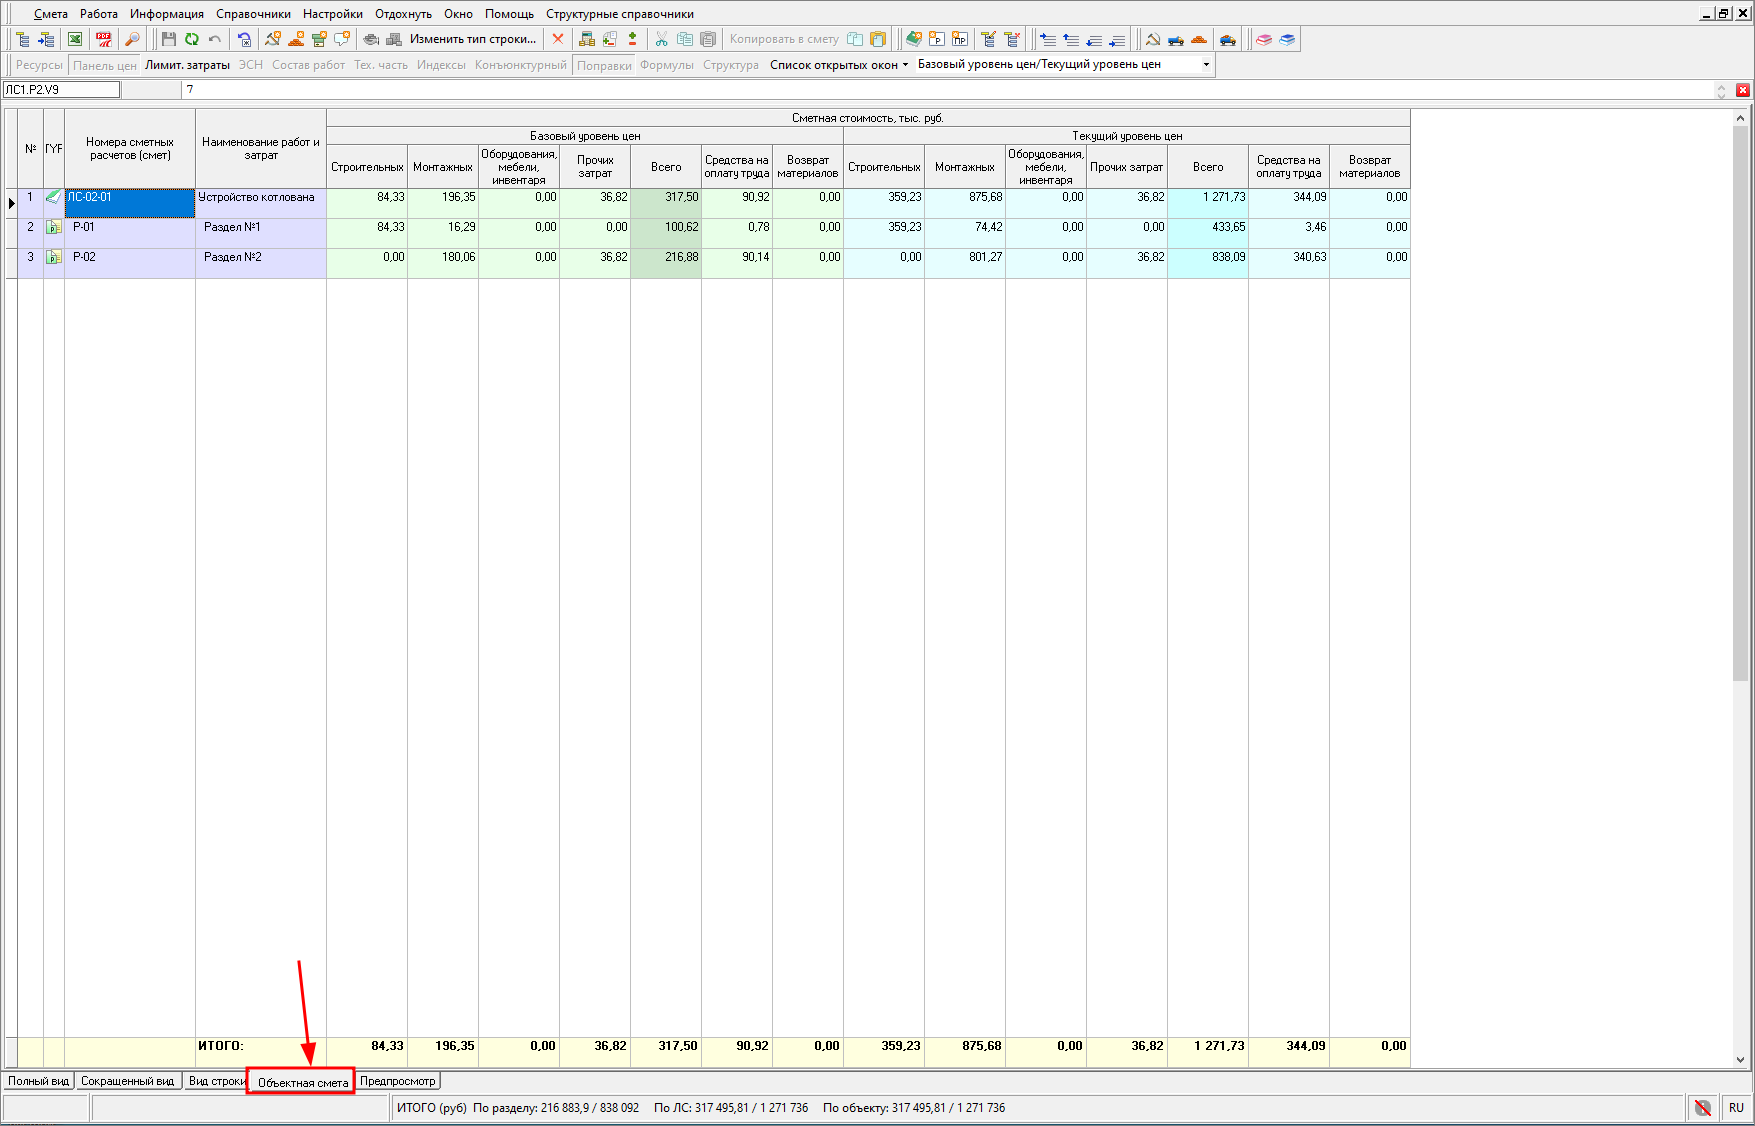Open the Справочники menu
The width and height of the screenshot is (1755, 1126).
[253, 14]
